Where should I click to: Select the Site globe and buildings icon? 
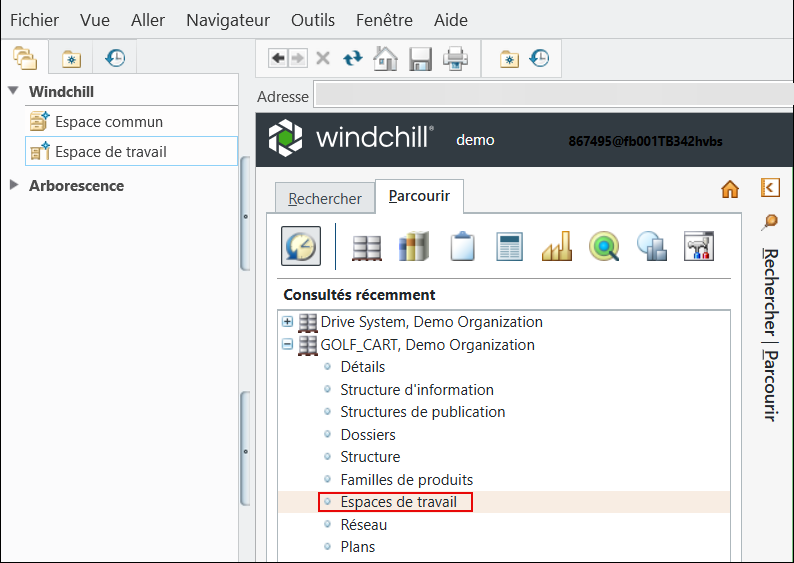point(652,246)
